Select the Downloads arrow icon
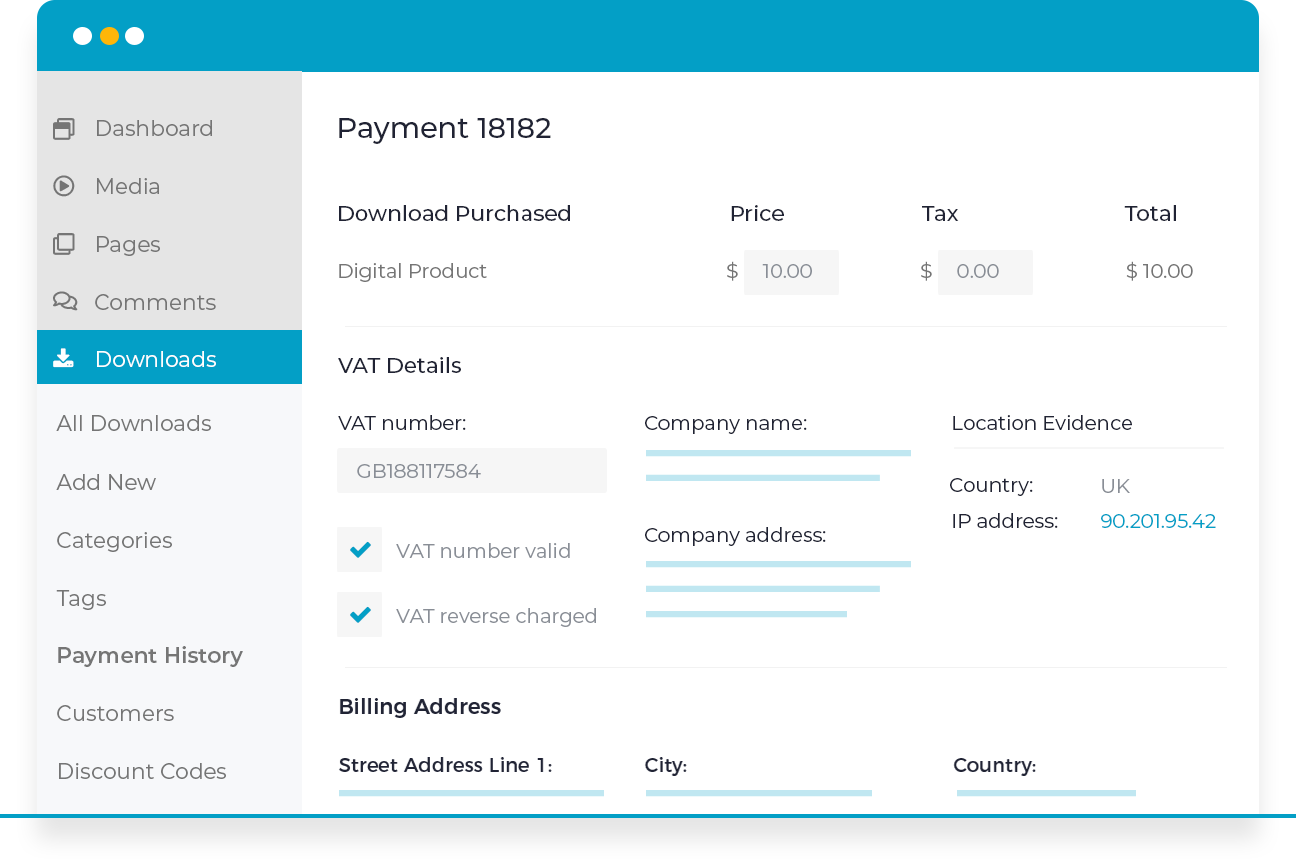The image size is (1296, 859). tap(64, 358)
